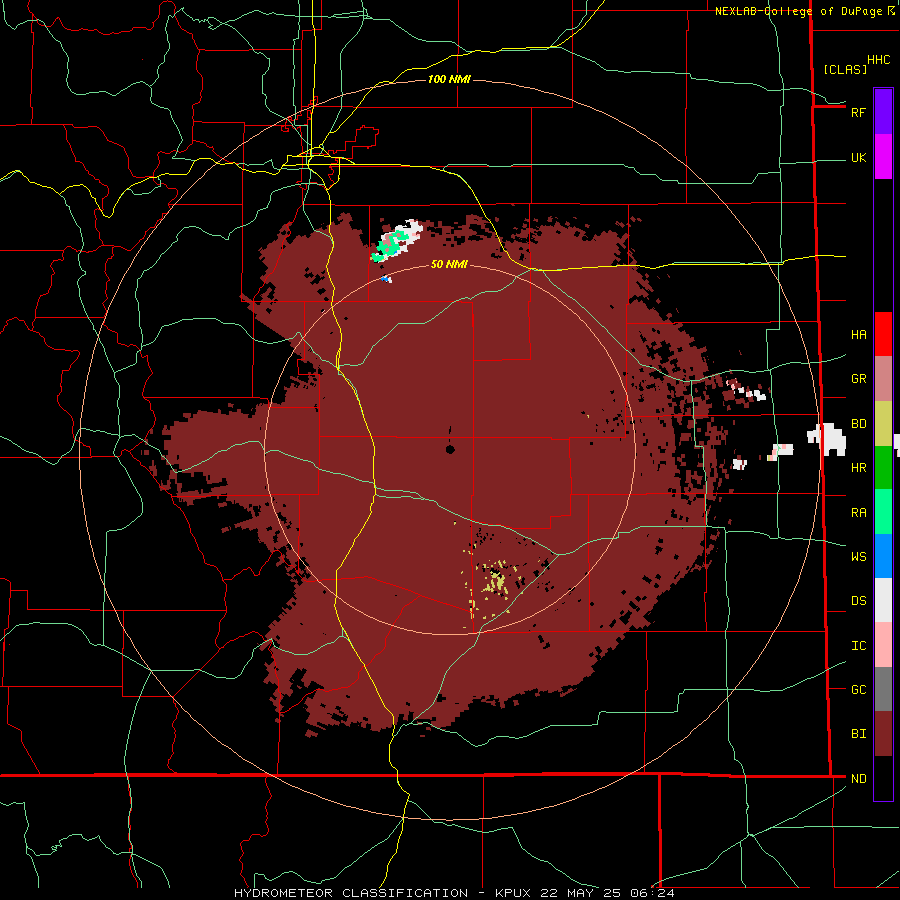This screenshot has width=900, height=900.
Task: Click the HA red legend swatch
Action: (x=883, y=334)
